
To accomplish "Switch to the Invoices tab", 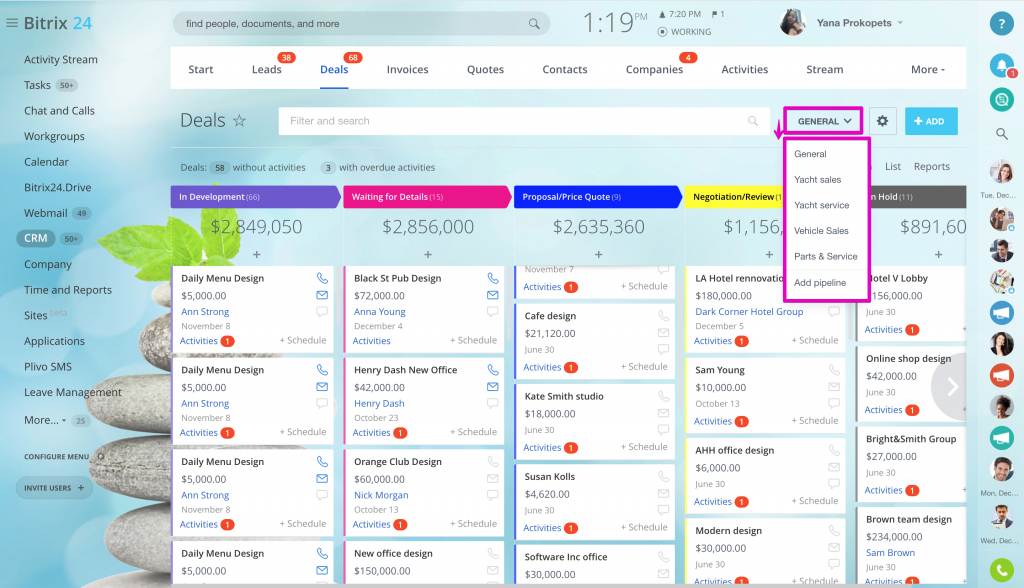I will [x=408, y=69].
